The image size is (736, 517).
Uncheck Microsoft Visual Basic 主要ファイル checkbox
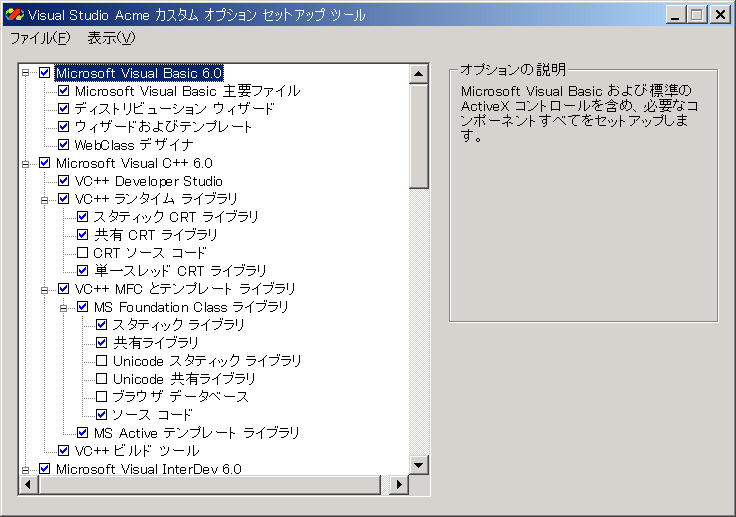[63, 91]
